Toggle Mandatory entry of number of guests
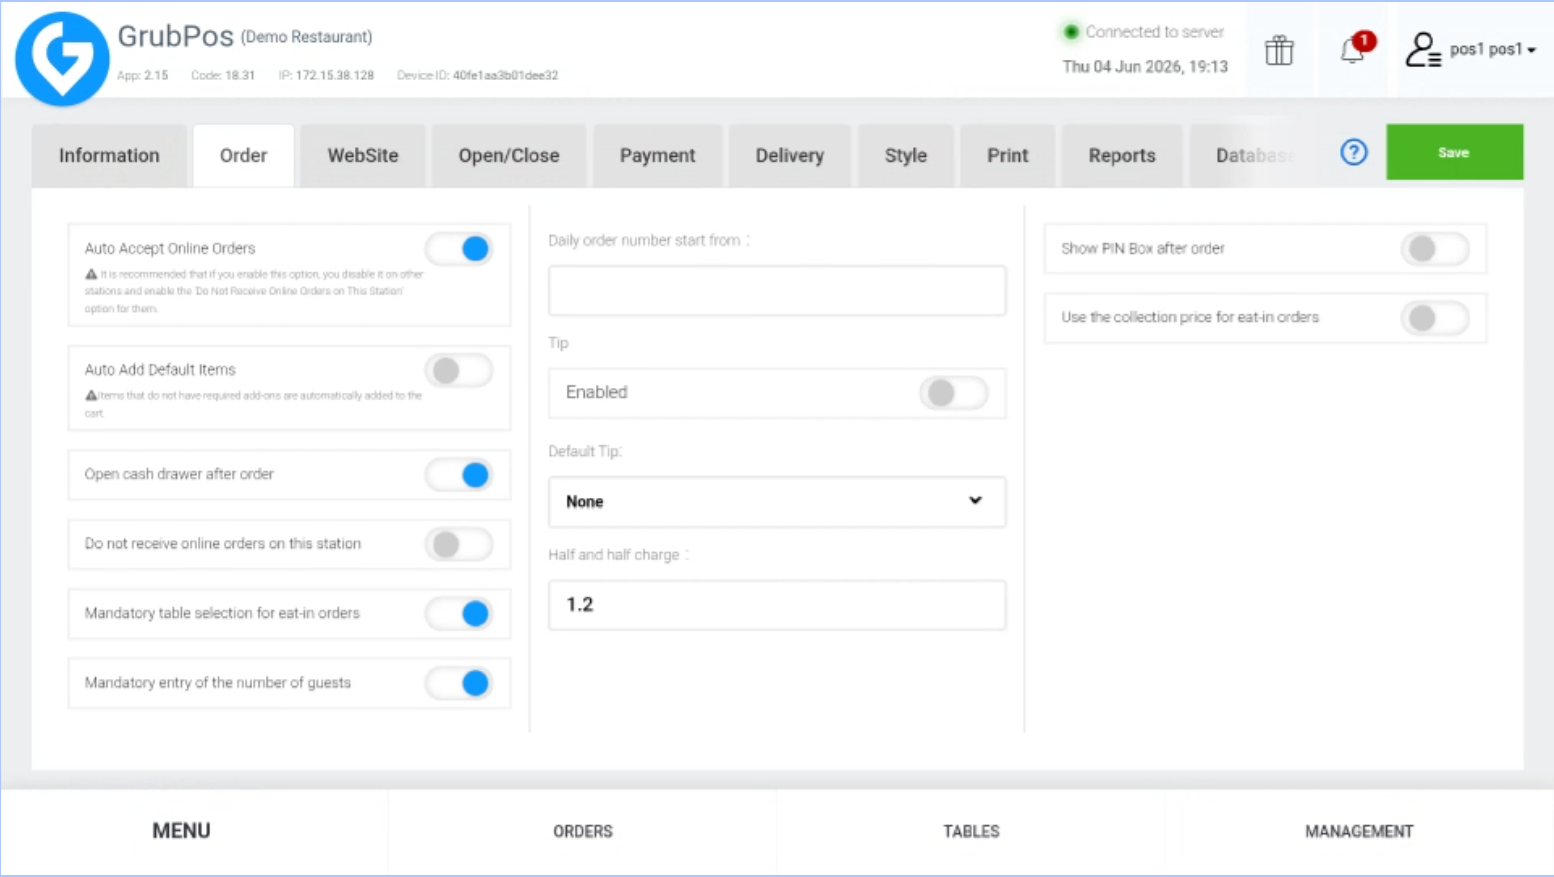Image resolution: width=1554 pixels, height=877 pixels. 459,684
